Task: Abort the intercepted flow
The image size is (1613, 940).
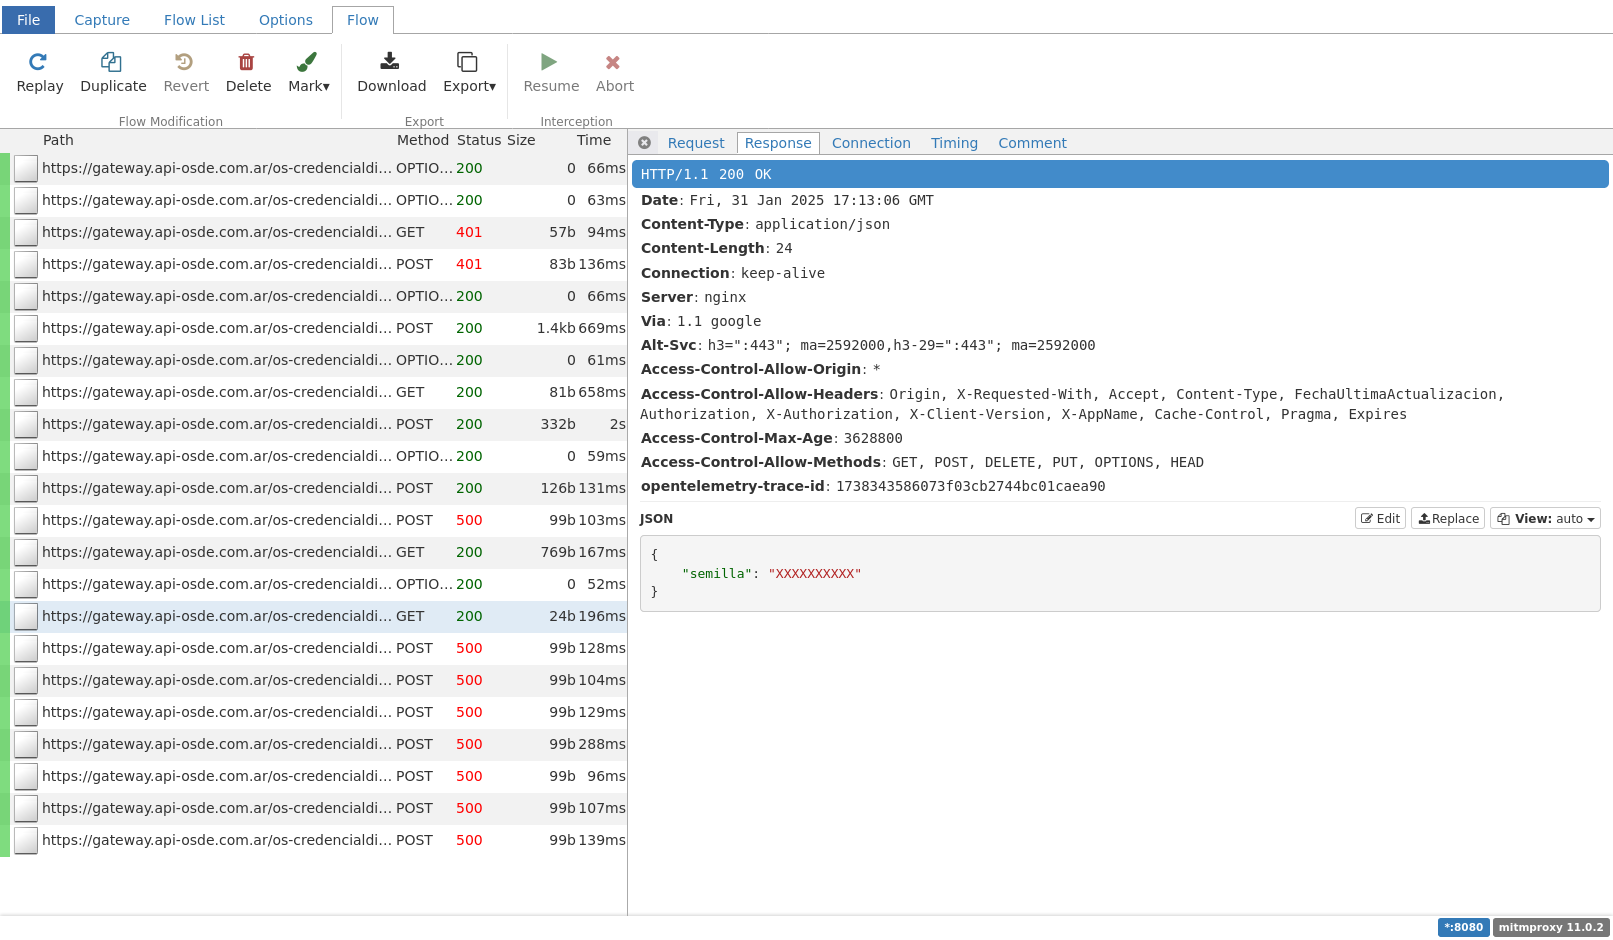Action: pos(614,73)
